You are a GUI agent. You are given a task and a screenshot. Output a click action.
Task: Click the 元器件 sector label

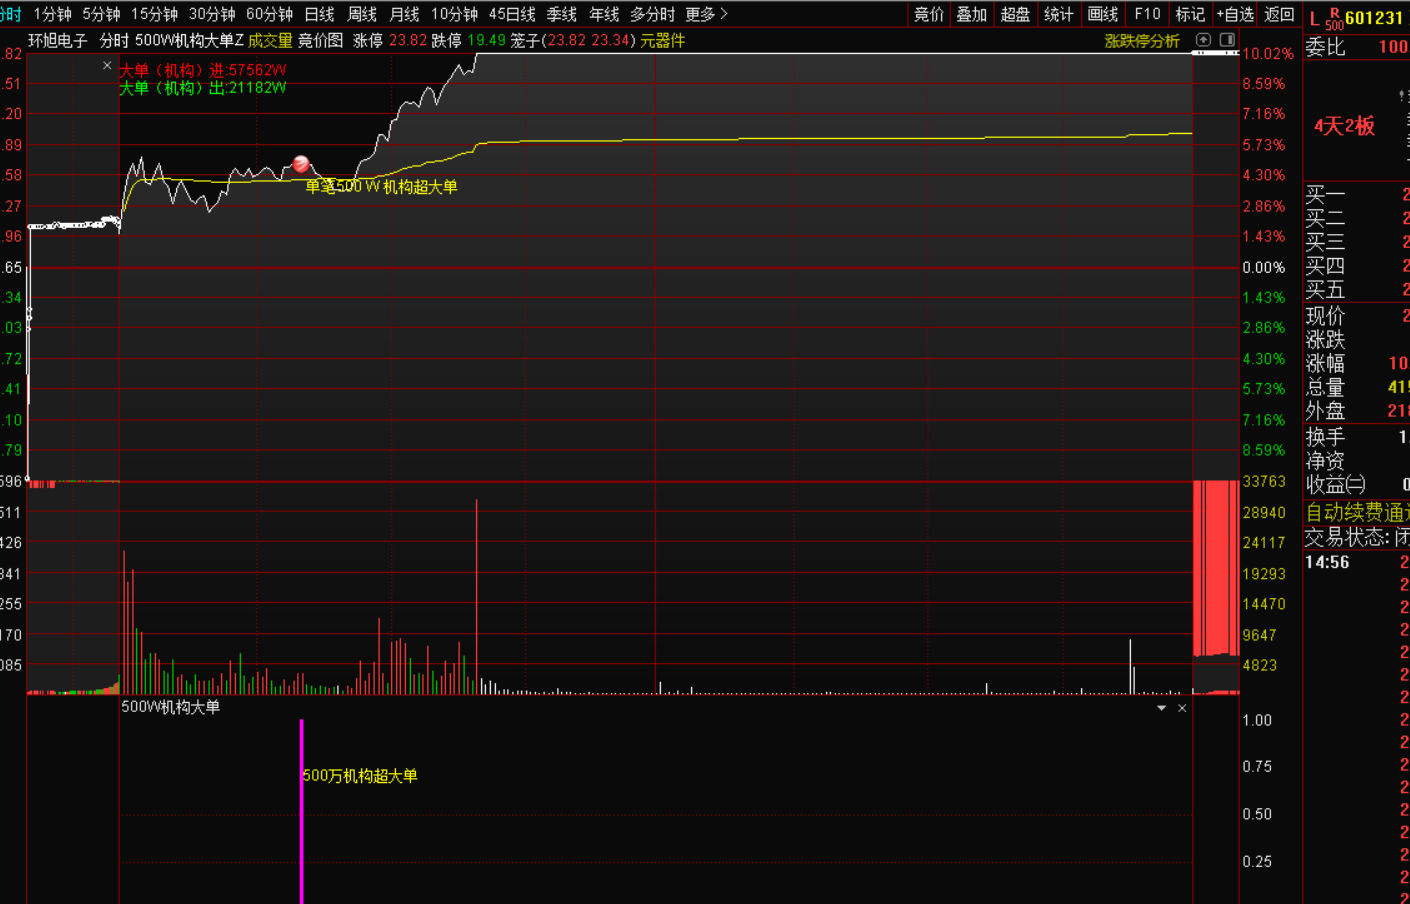[662, 41]
